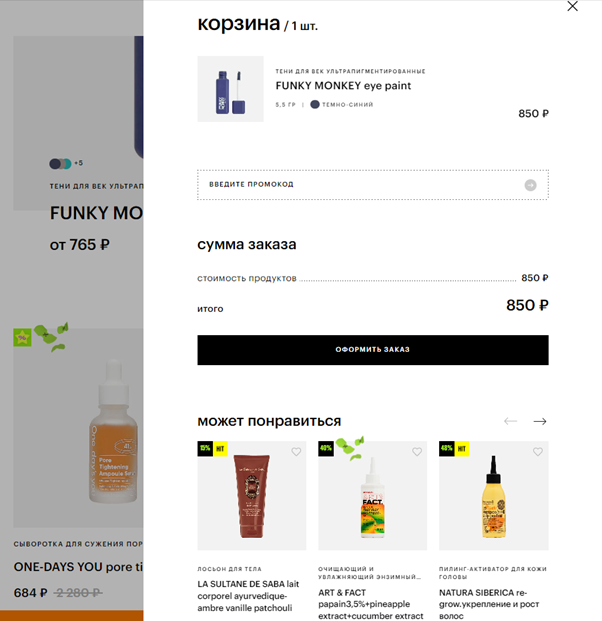Open NATURA SIBERICA re-grow product image
602x621 pixels.
click(x=493, y=495)
